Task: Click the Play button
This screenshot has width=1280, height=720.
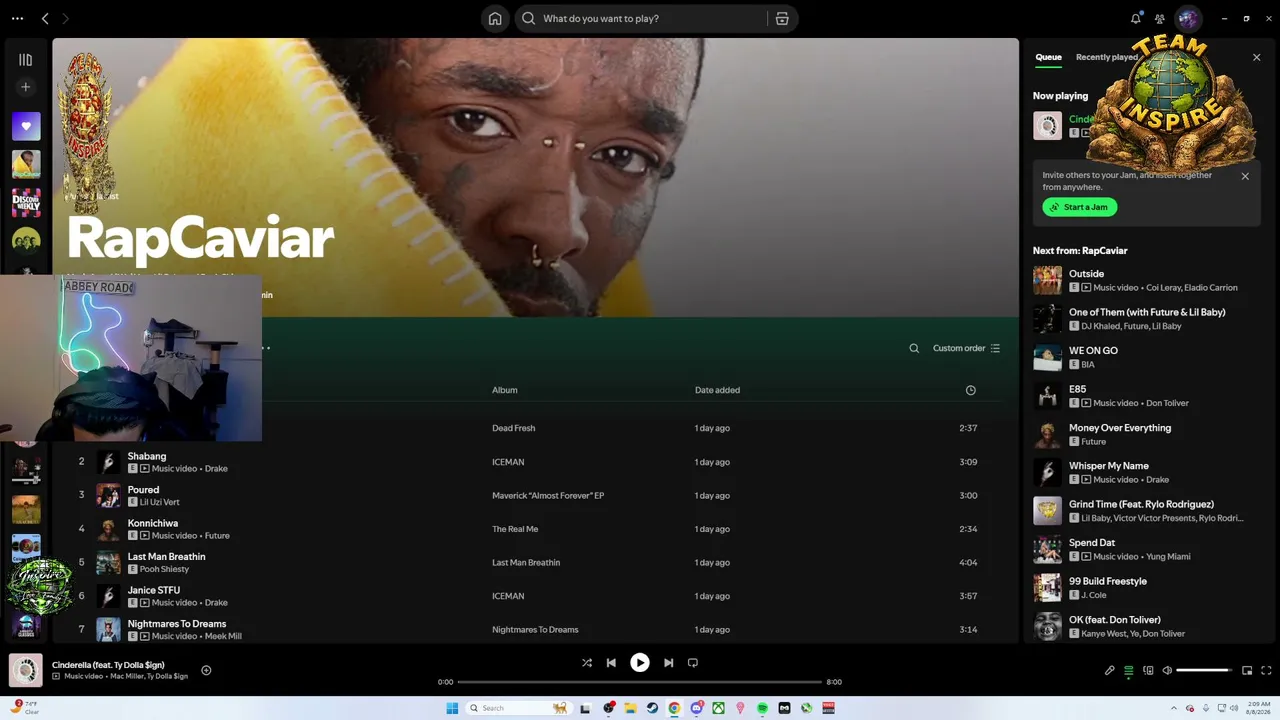Action: [x=640, y=662]
